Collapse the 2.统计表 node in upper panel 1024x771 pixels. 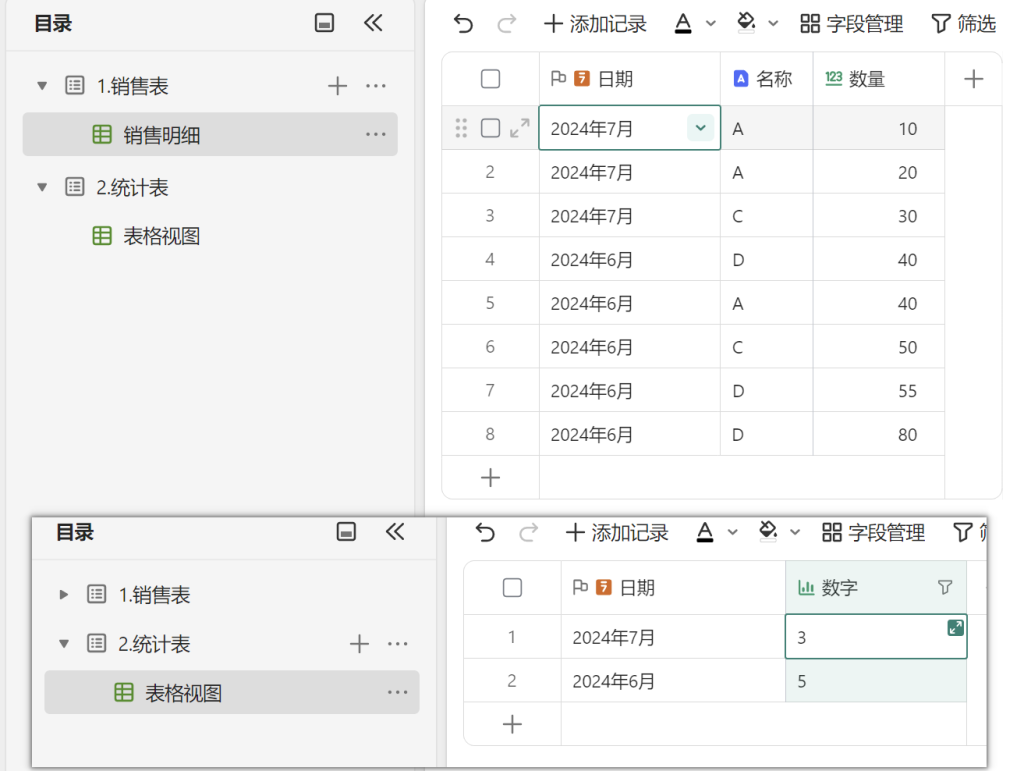tap(42, 187)
